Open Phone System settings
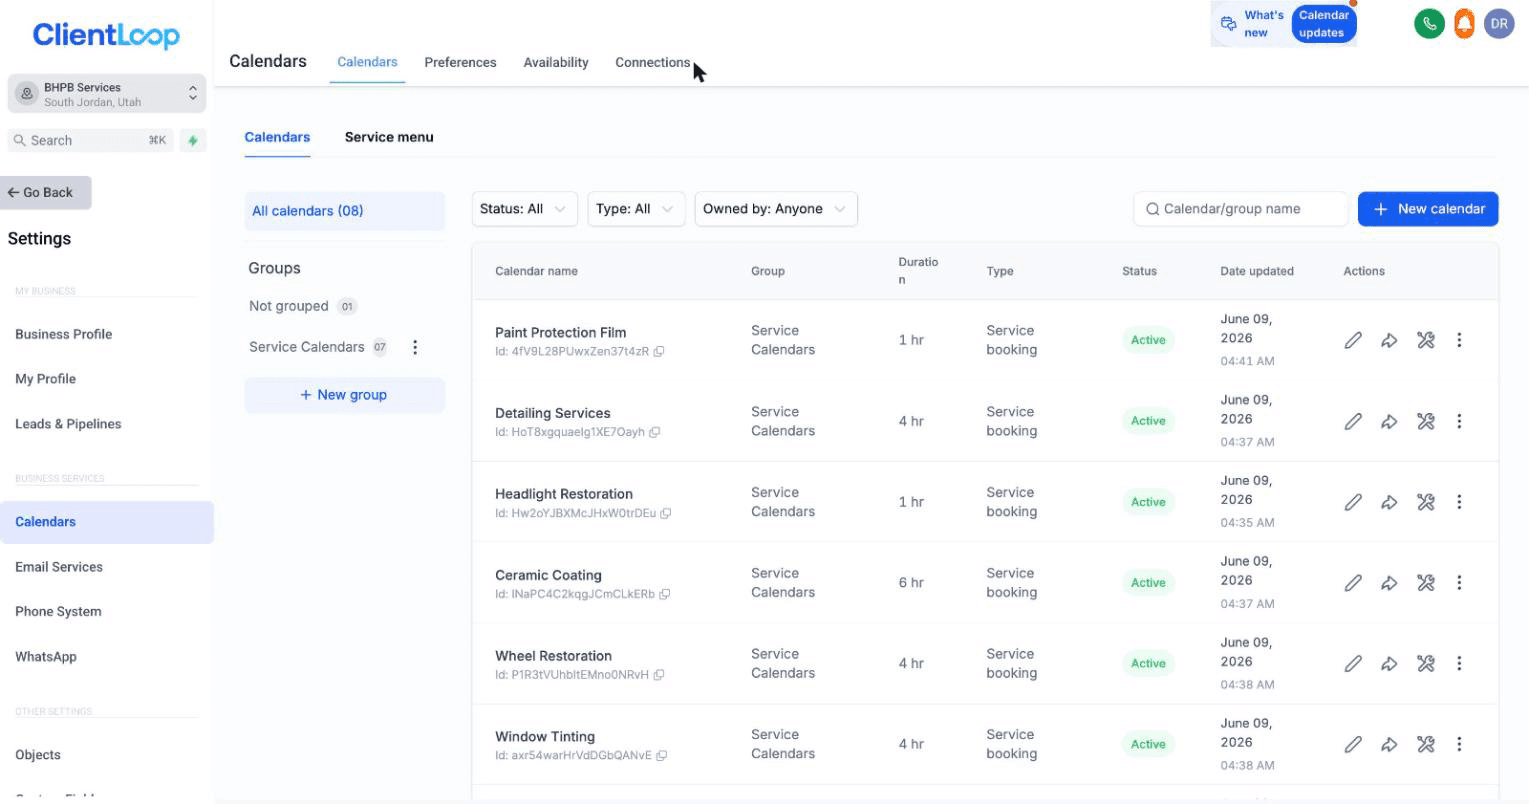Screen dimensions: 1529x804 click(58, 612)
